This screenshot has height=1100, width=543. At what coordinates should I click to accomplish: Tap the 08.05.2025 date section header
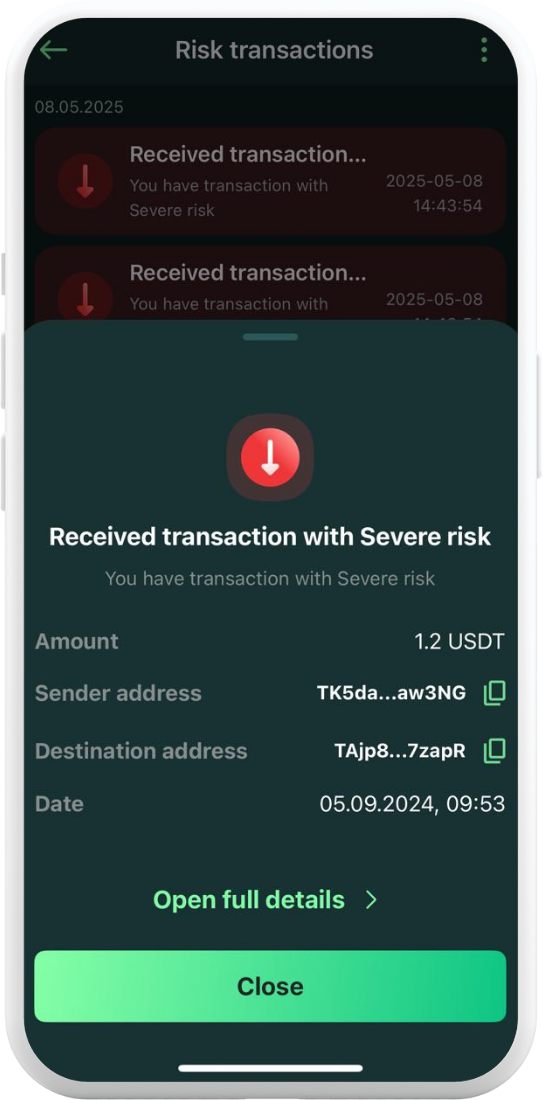(x=79, y=107)
